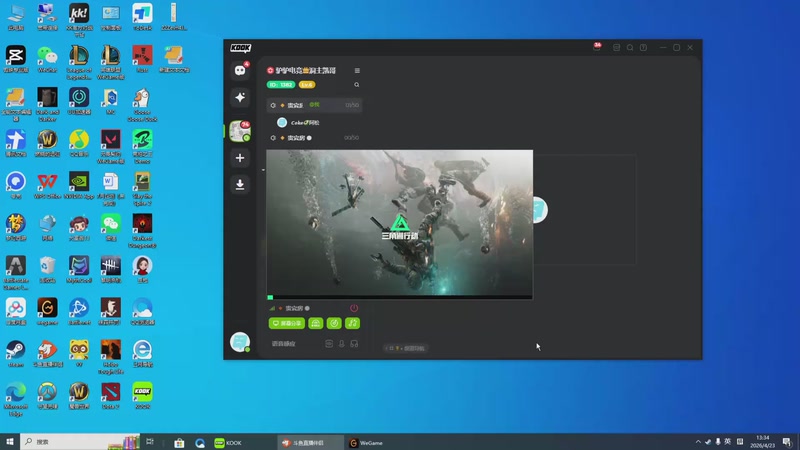This screenshot has height=450, width=800.
Task: Open Dota 2 desktop shortcut
Action: [x=111, y=396]
